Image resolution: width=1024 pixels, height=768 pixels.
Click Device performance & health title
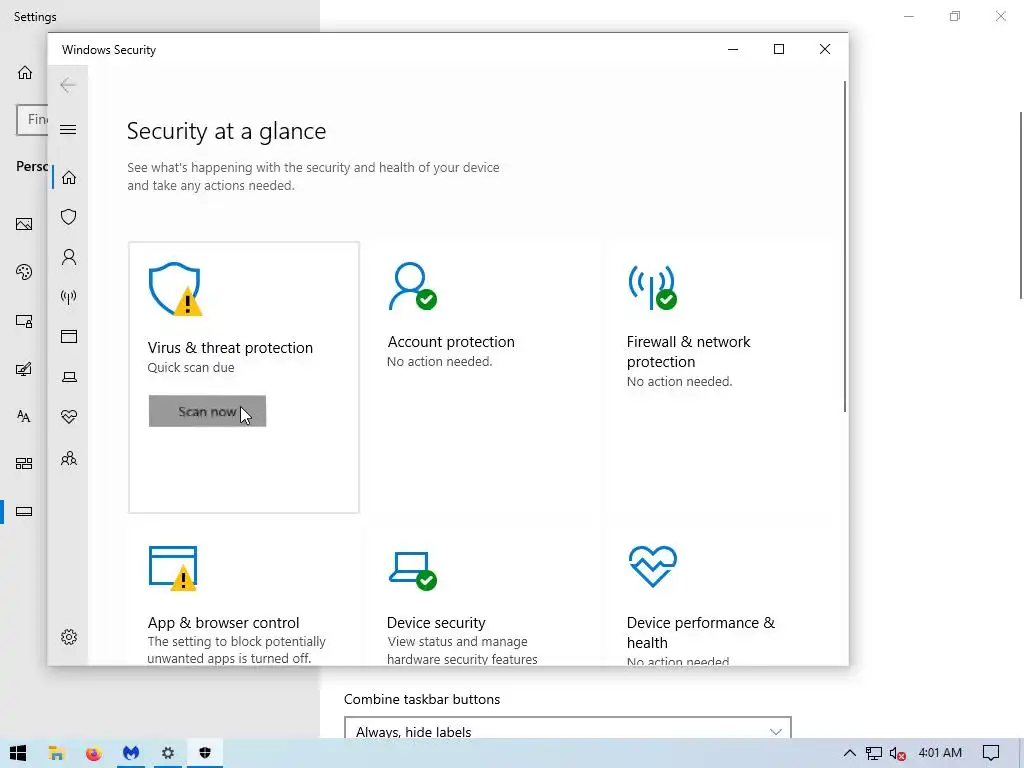[x=701, y=632]
